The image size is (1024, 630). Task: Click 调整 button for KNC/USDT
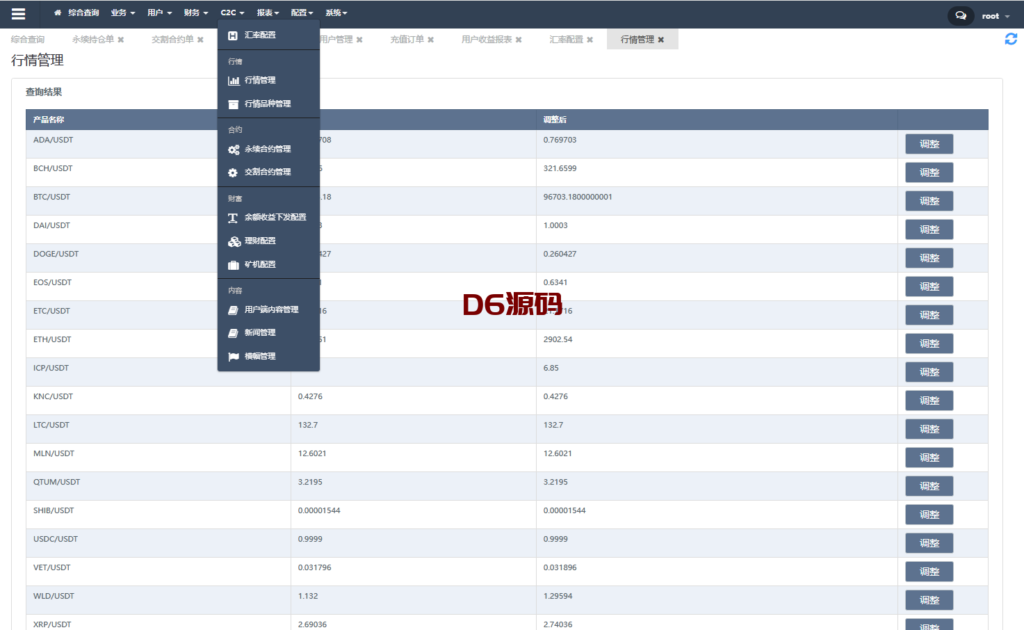[x=929, y=401]
